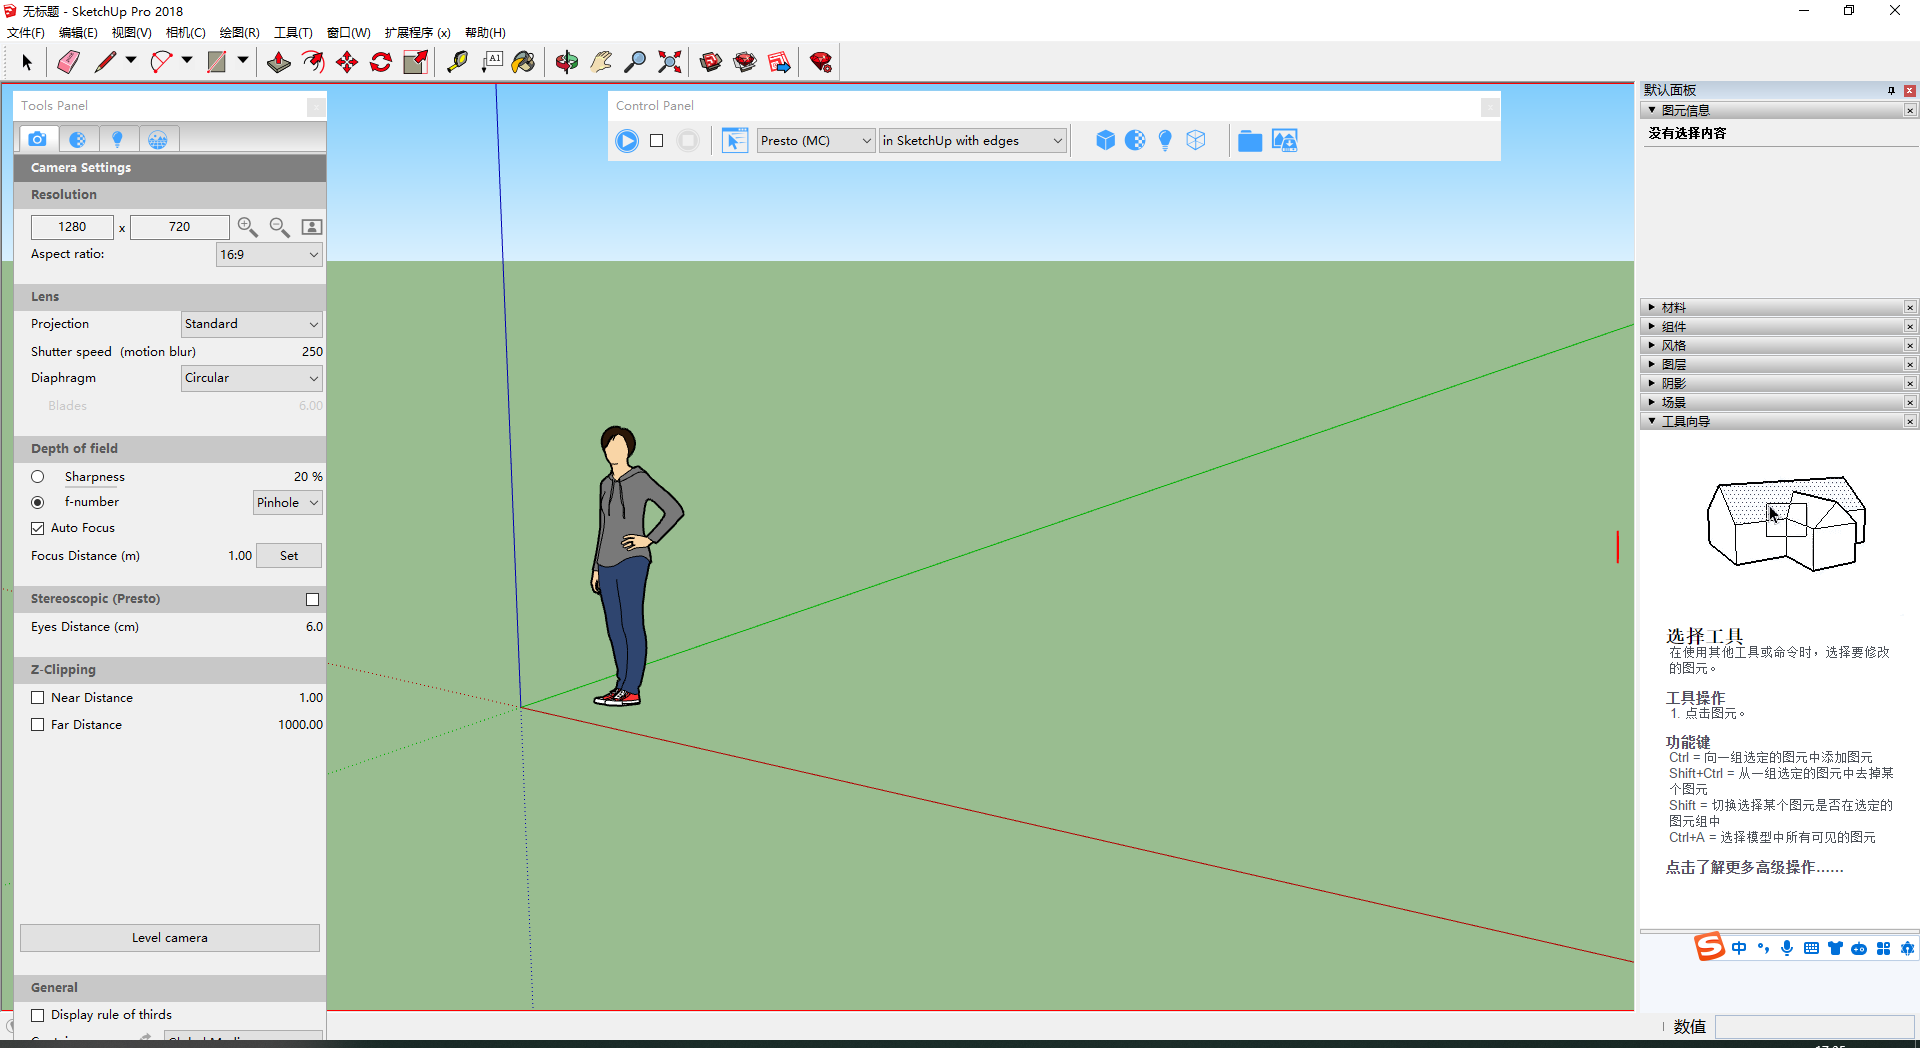Choose the Rotate tool

click(381, 62)
